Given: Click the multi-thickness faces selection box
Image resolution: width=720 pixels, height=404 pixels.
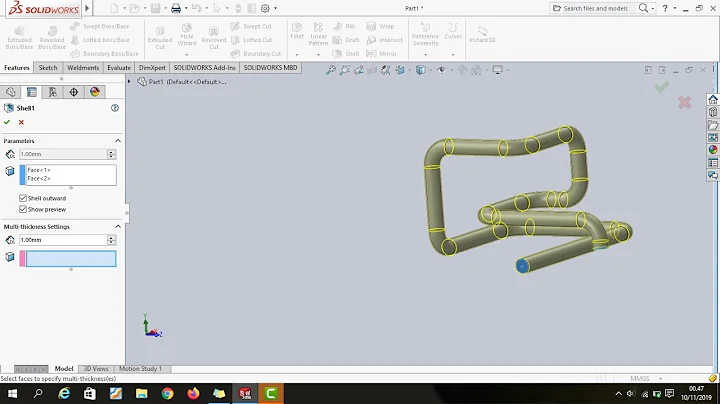Looking at the screenshot, I should 71,258.
